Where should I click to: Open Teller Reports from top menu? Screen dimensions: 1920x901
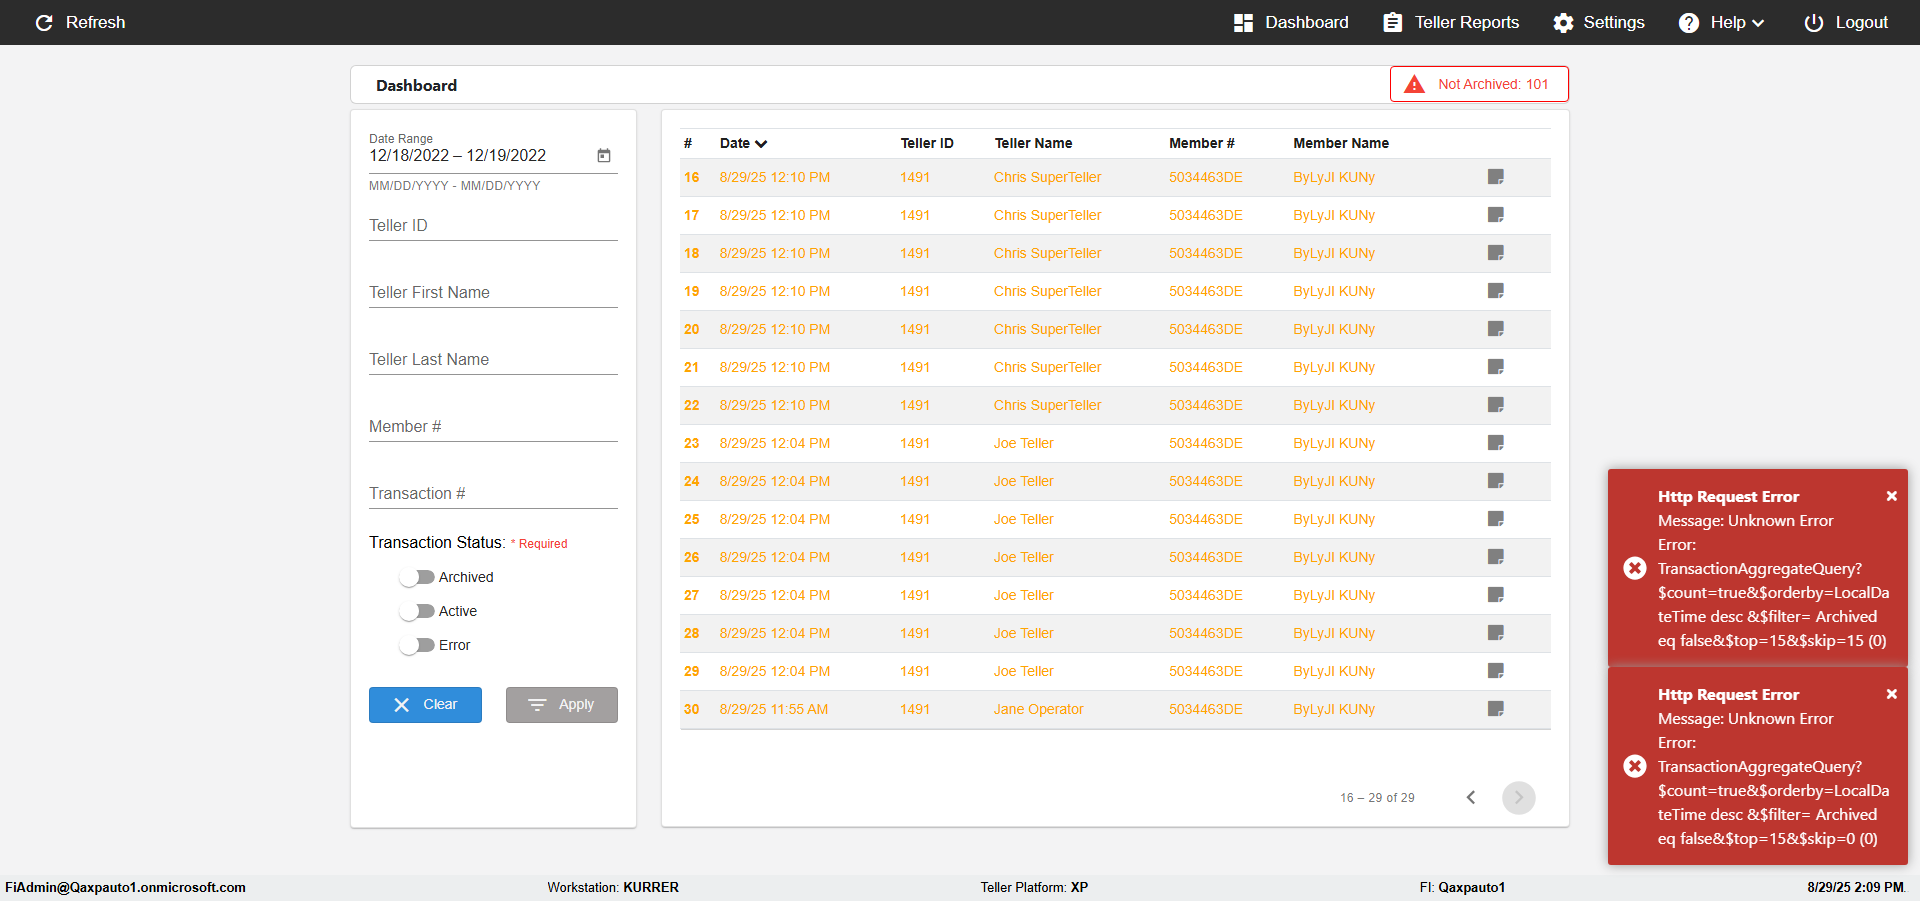click(1451, 22)
